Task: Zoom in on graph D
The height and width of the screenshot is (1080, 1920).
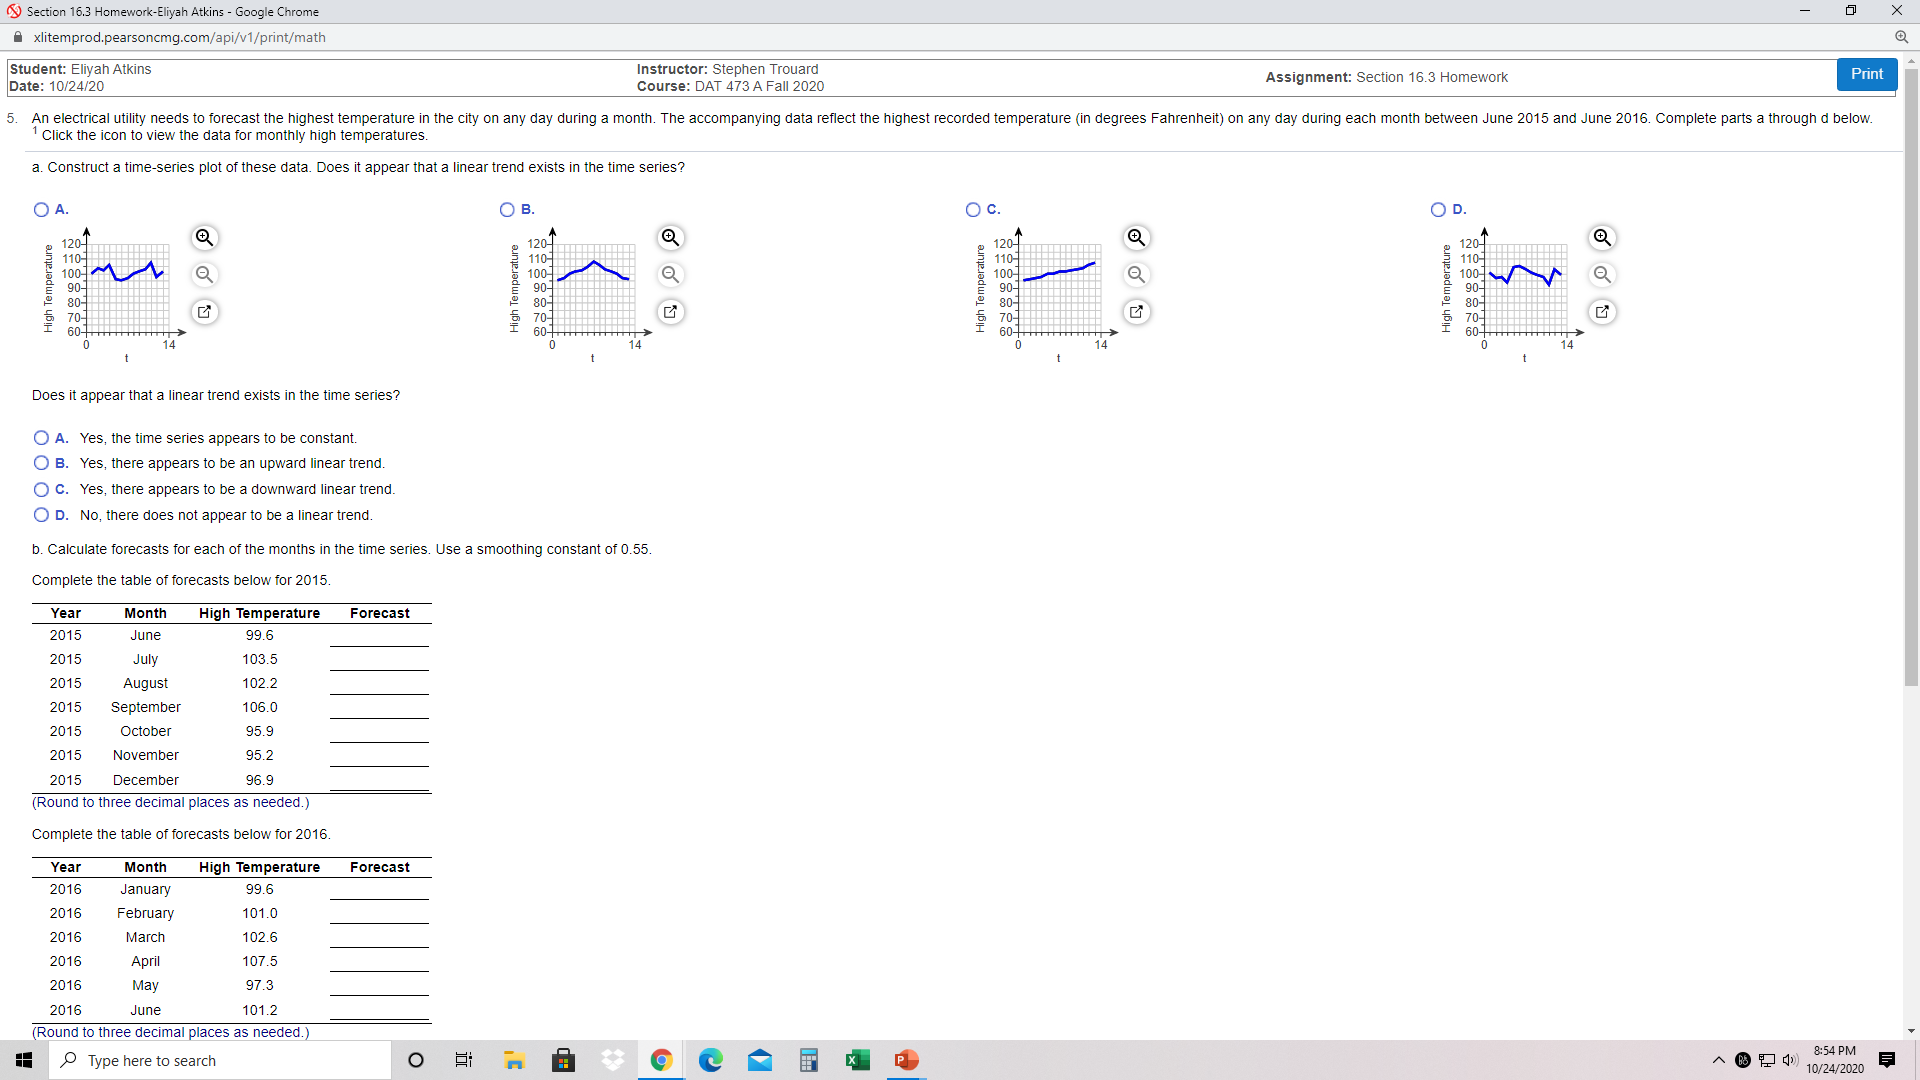Action: [x=1602, y=238]
